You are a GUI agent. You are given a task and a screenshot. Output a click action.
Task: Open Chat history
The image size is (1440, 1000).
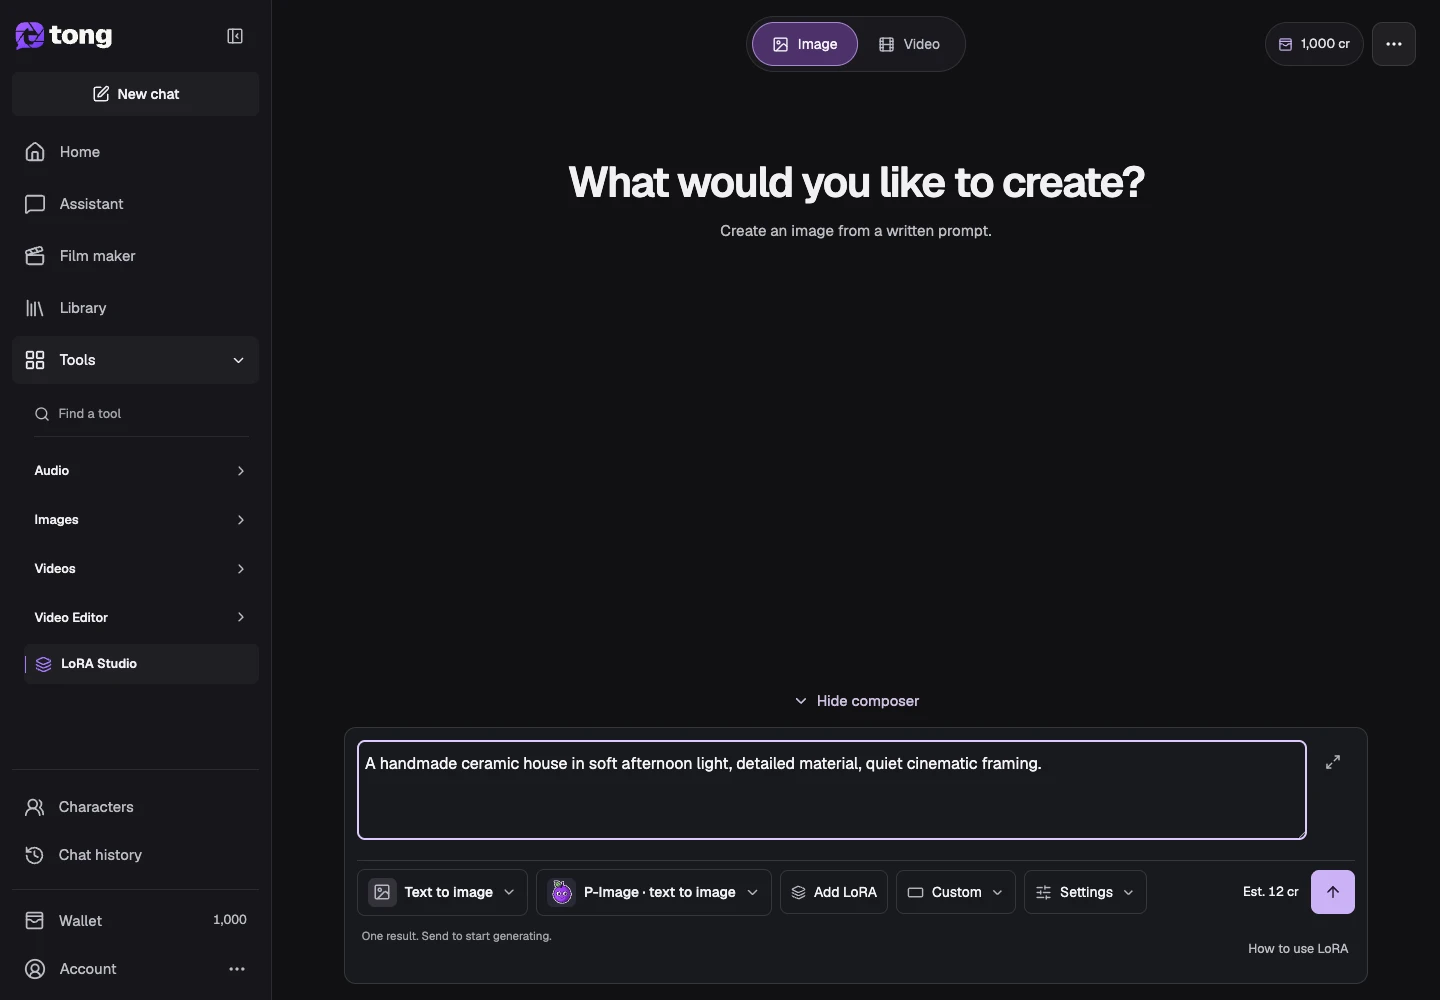pos(136,855)
